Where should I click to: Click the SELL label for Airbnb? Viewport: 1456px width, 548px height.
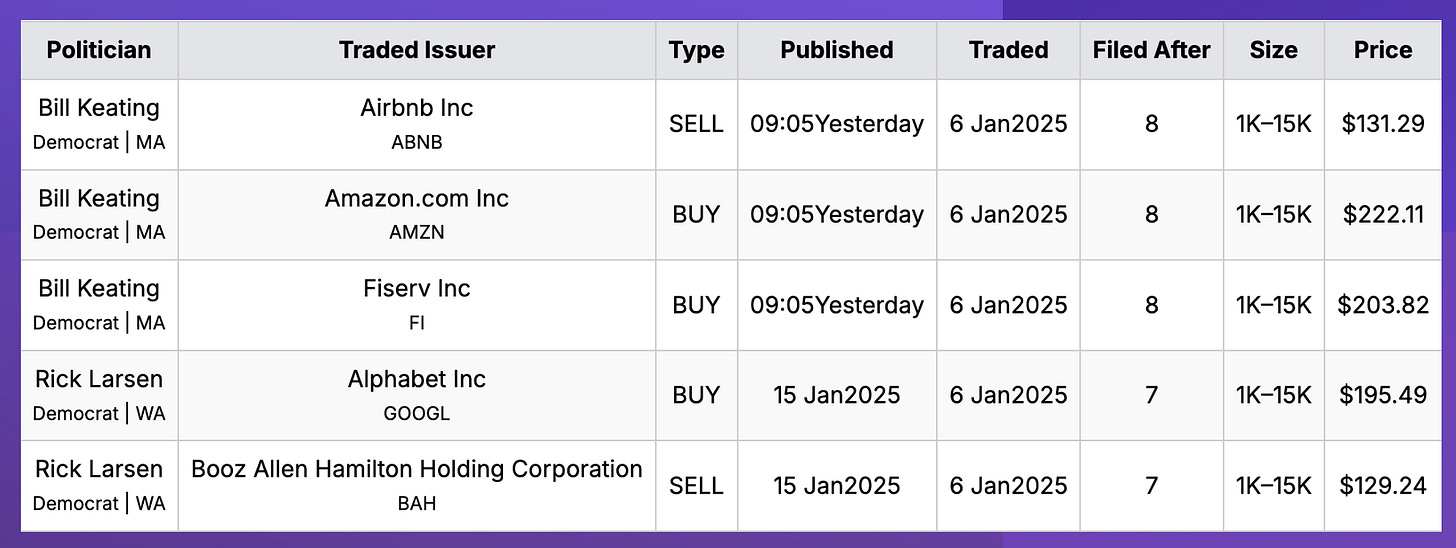[x=696, y=124]
